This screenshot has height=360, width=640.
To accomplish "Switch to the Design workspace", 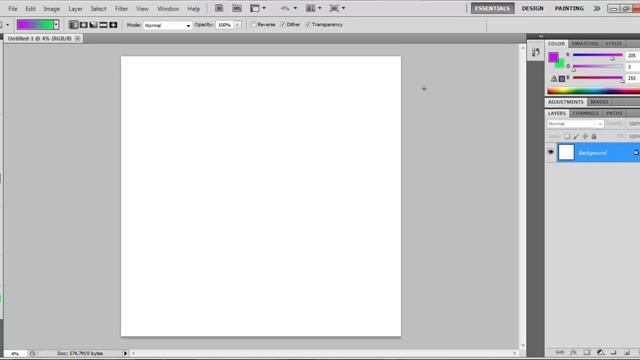I will click(533, 8).
